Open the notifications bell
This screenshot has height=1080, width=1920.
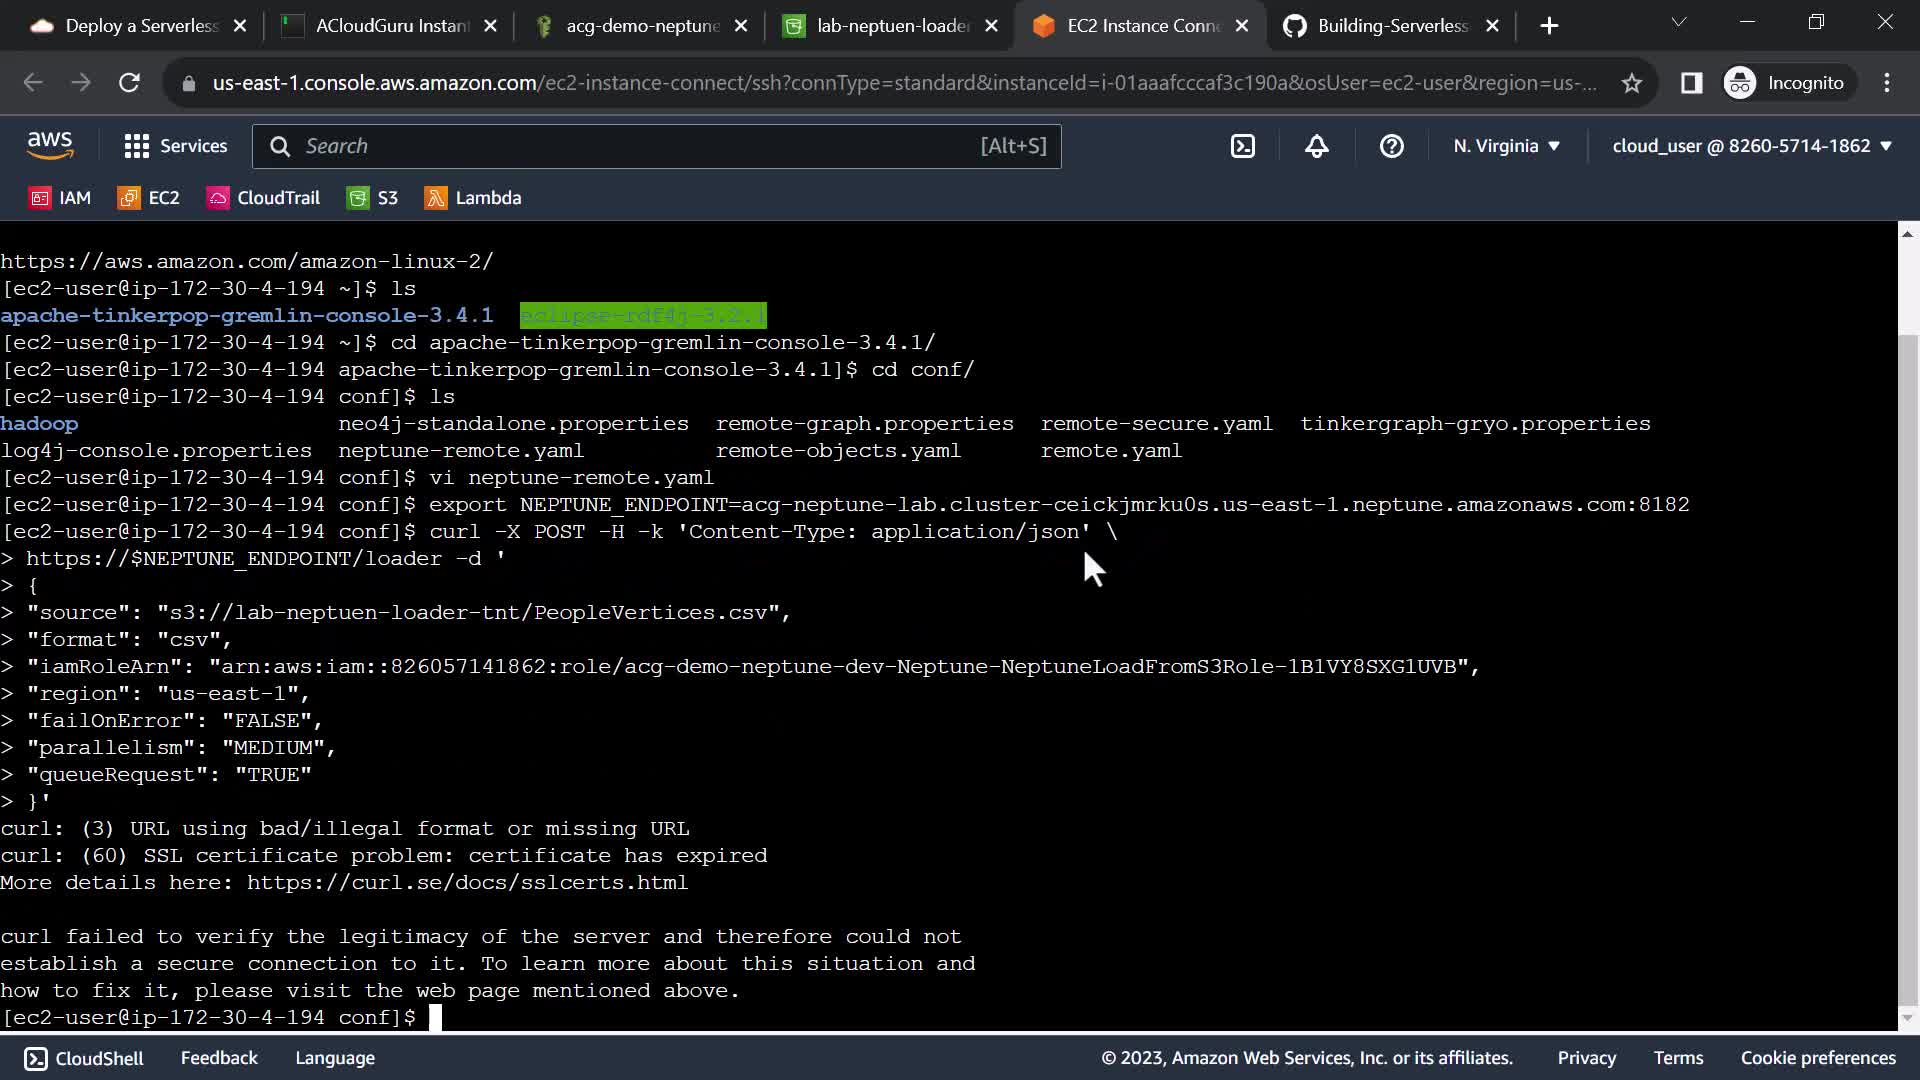tap(1317, 146)
